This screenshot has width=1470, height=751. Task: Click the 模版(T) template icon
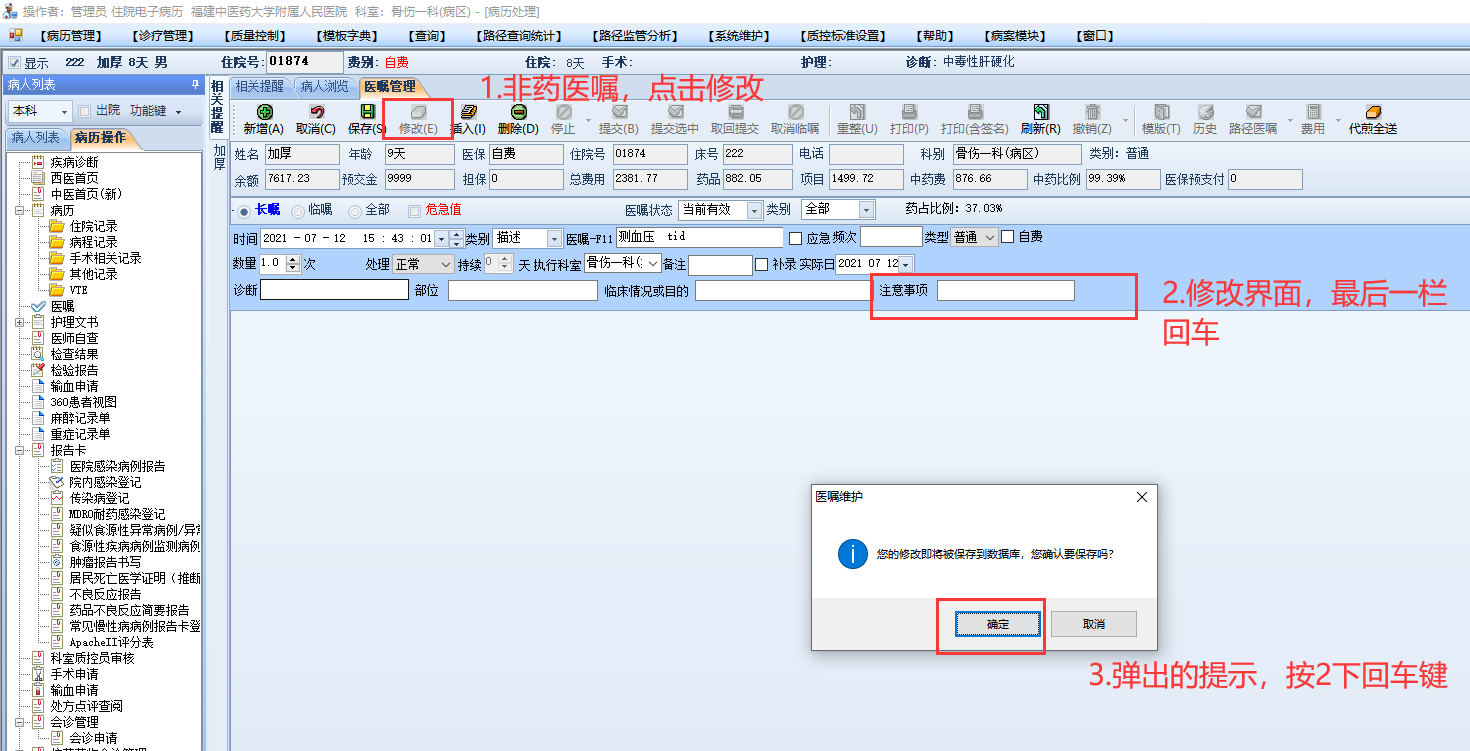pyautogui.click(x=1161, y=112)
